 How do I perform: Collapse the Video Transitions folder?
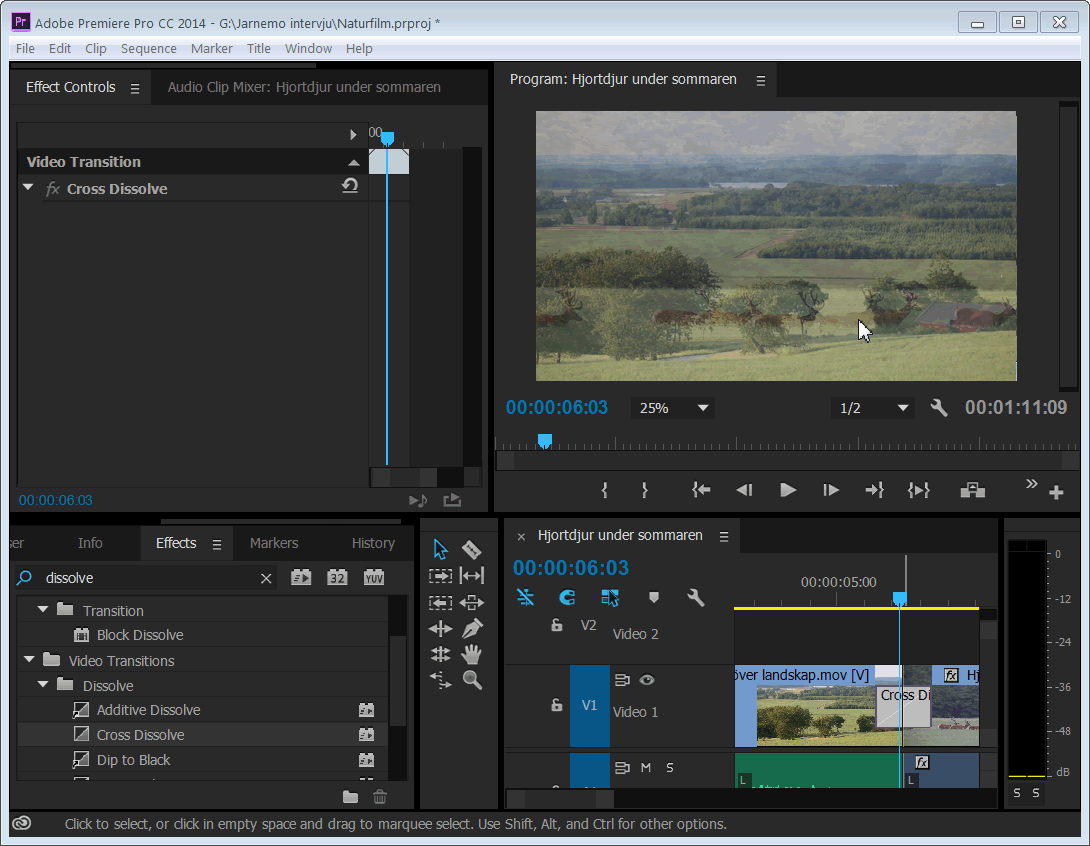(28, 660)
